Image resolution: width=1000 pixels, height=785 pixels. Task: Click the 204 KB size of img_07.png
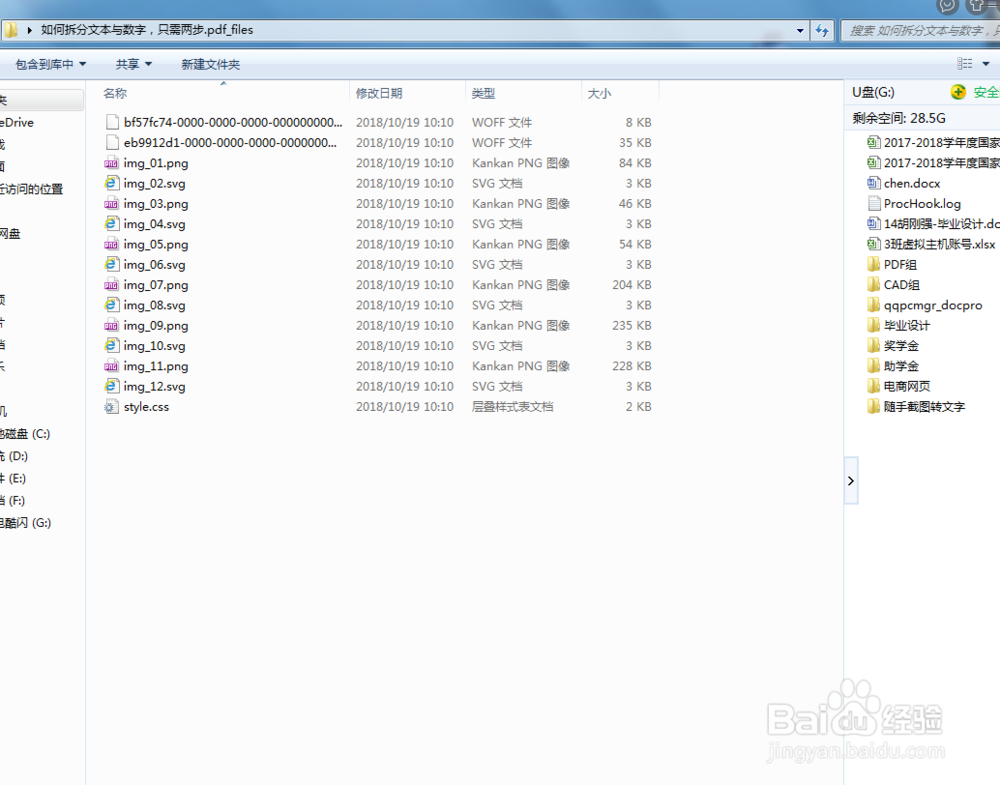coord(631,285)
